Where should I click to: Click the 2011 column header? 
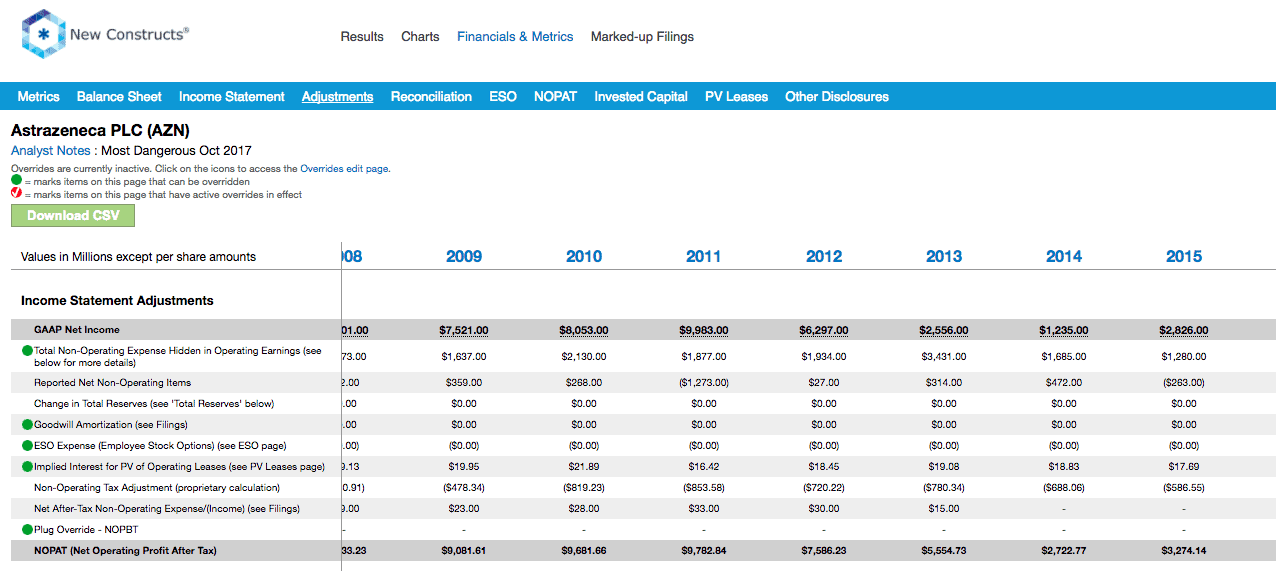(704, 256)
